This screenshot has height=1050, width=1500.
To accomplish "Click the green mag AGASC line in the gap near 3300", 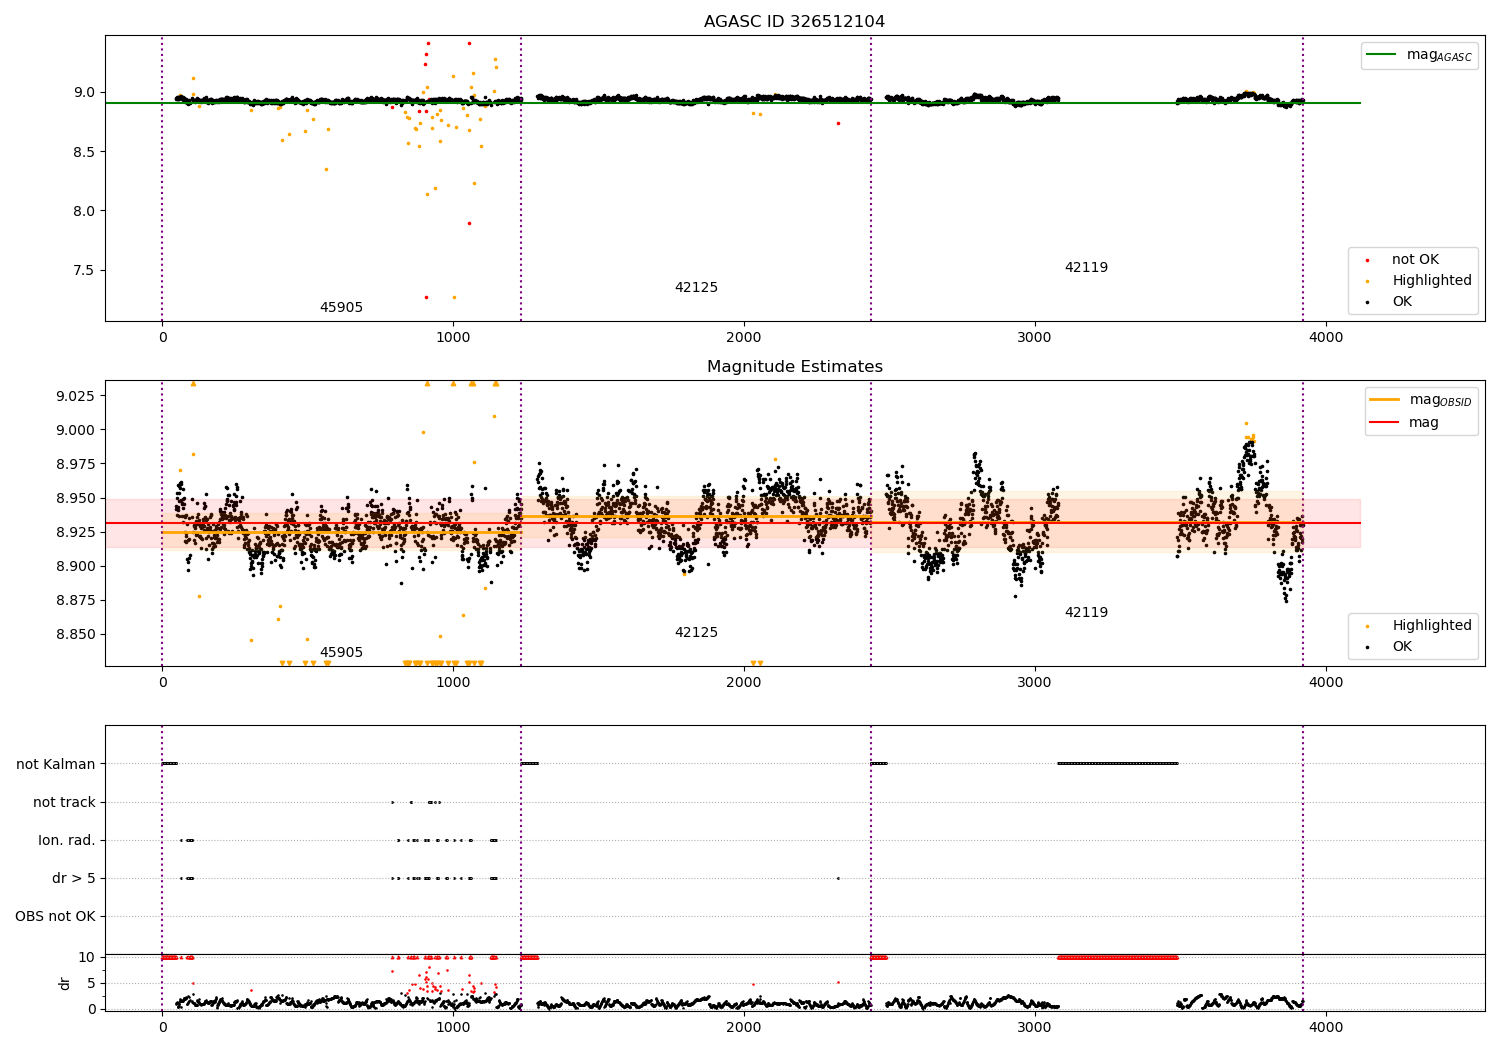I will 1118,103.
